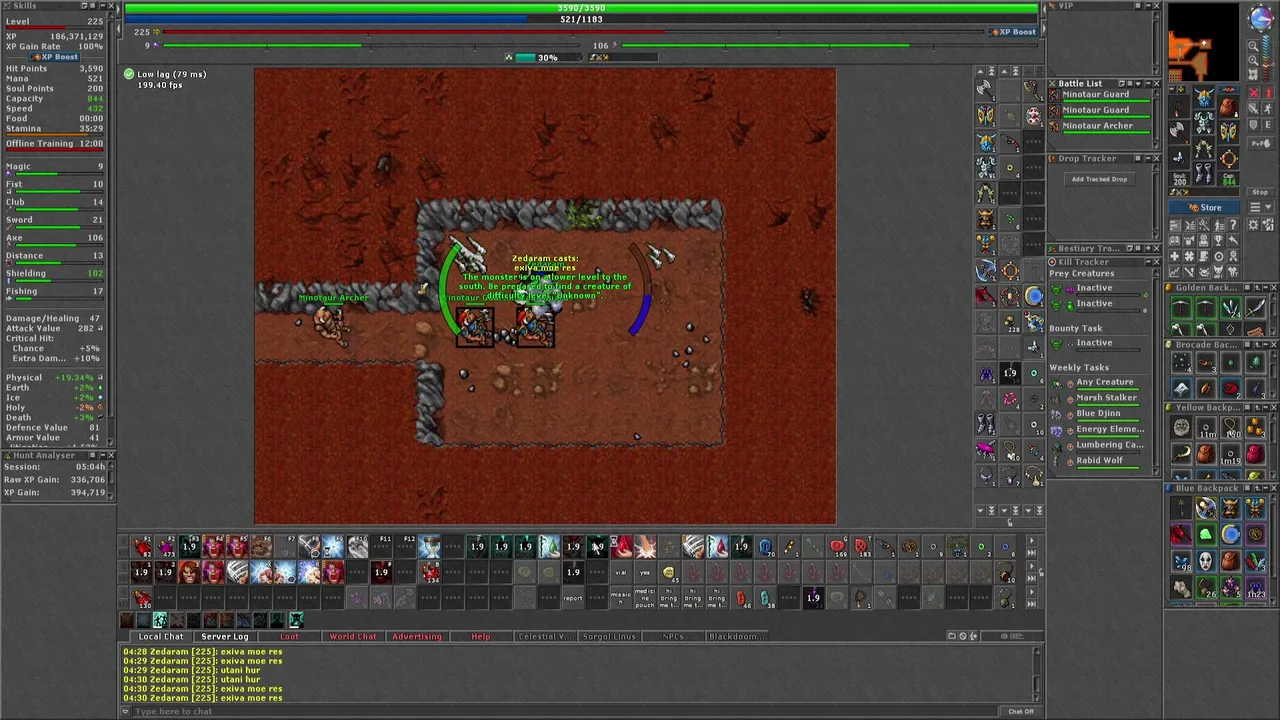Collapse the Kill Tracker panel

click(x=1148, y=262)
